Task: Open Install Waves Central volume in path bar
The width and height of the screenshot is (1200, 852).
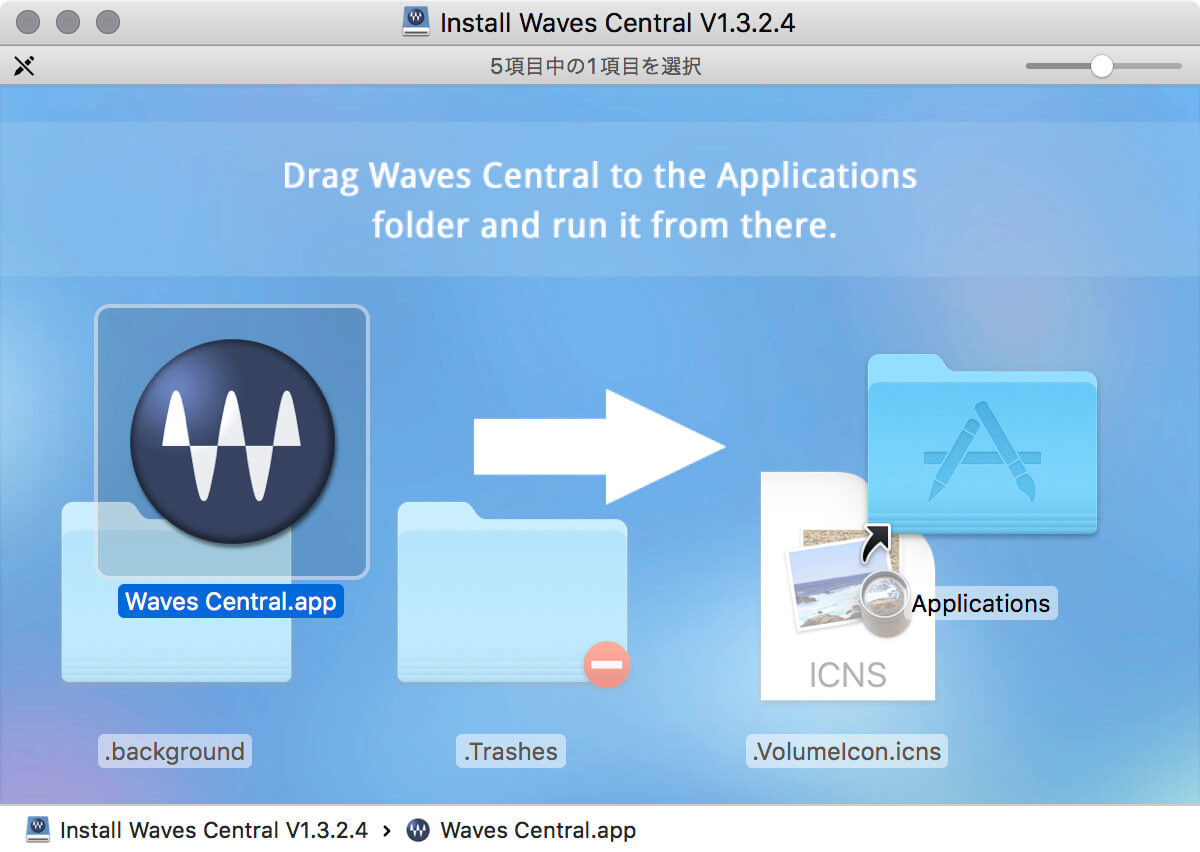Action: 212,830
